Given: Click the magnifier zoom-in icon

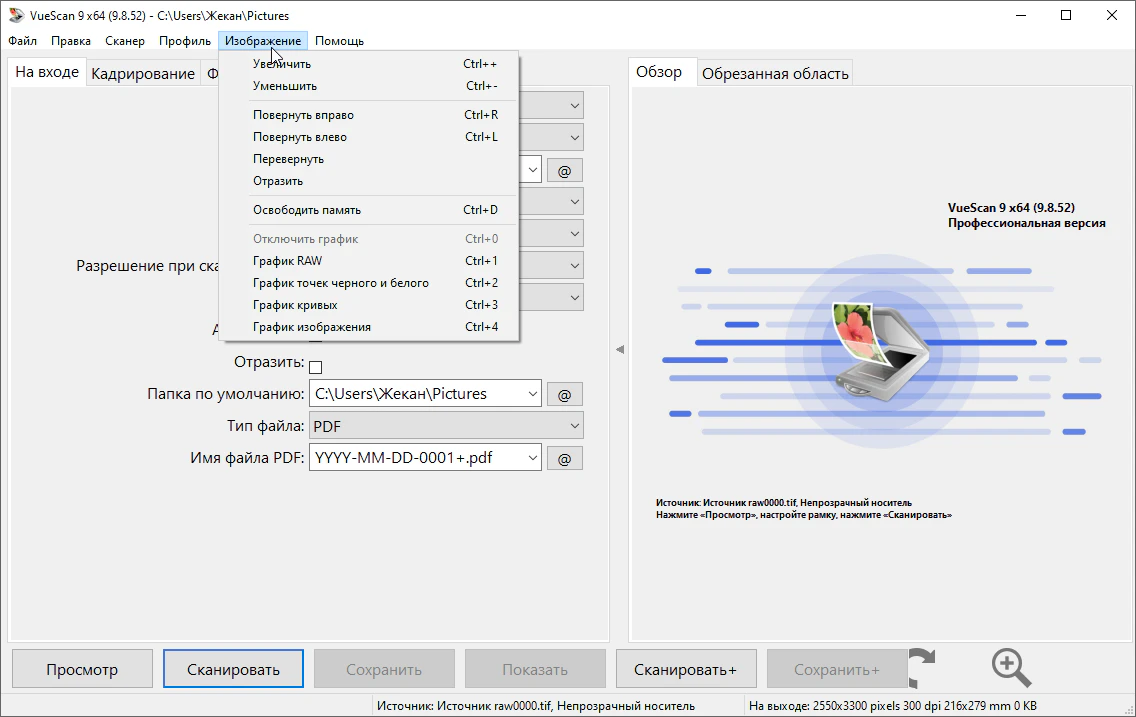Looking at the screenshot, I should pos(1010,667).
